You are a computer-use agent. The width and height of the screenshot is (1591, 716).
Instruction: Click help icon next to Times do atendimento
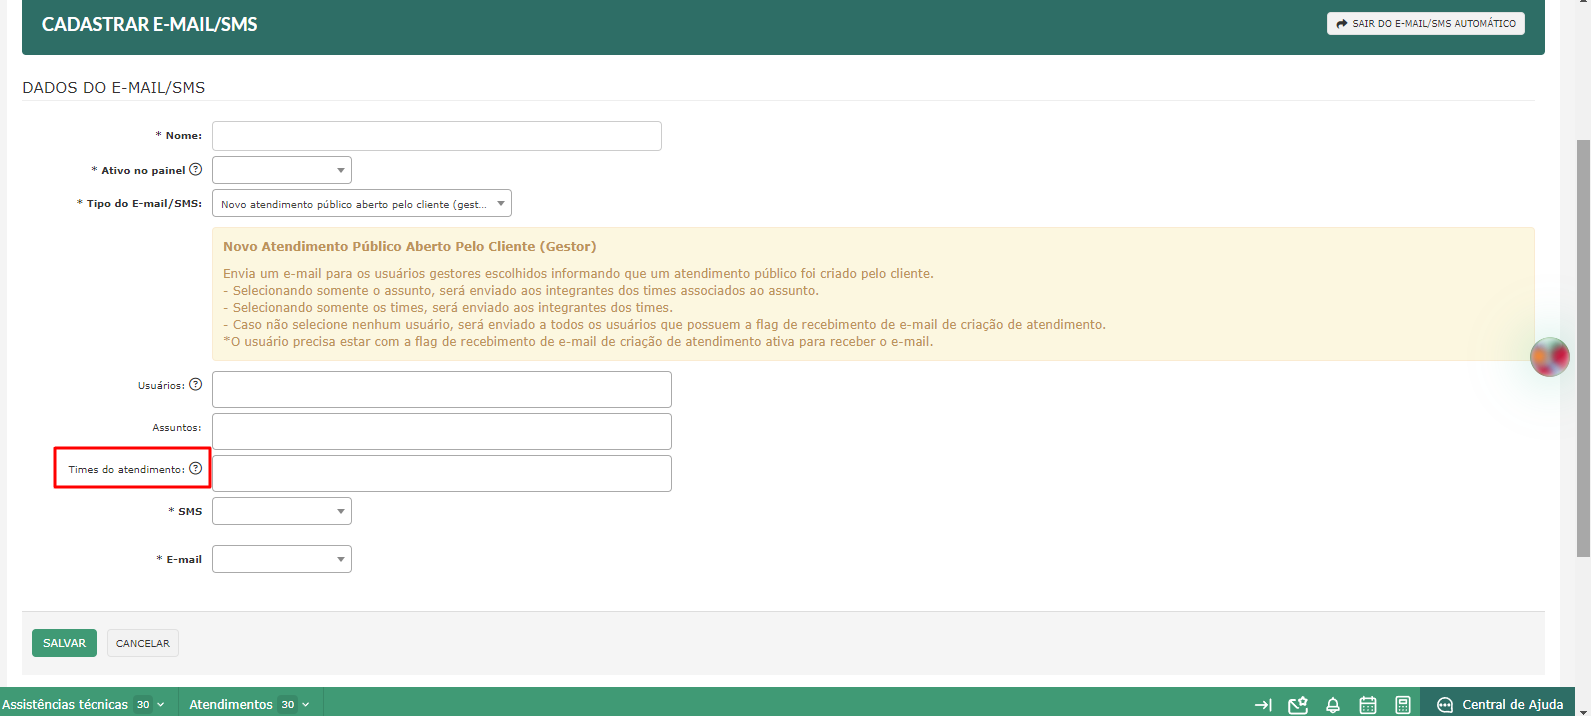click(x=196, y=468)
